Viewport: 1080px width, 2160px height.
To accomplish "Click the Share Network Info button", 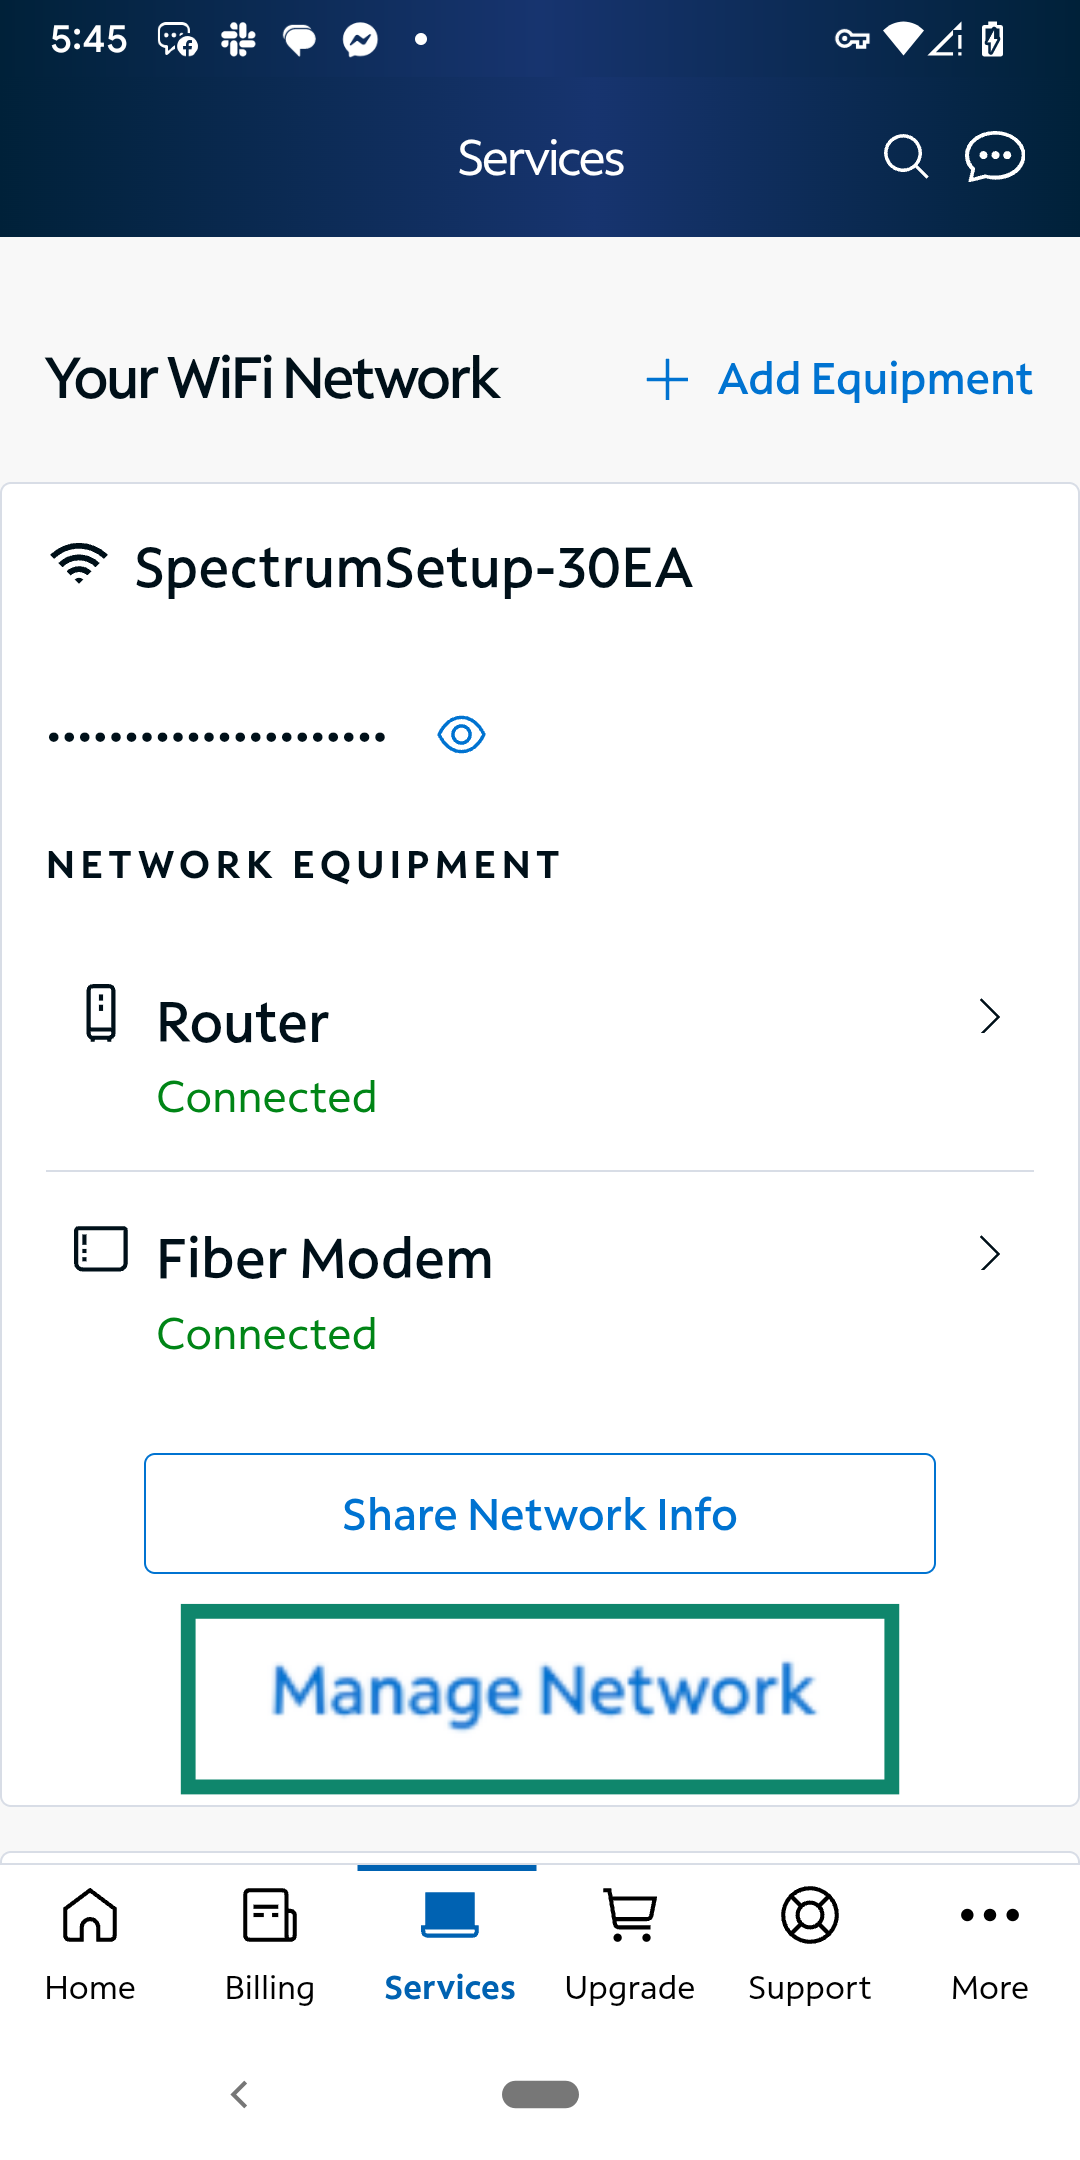I will [x=539, y=1513].
